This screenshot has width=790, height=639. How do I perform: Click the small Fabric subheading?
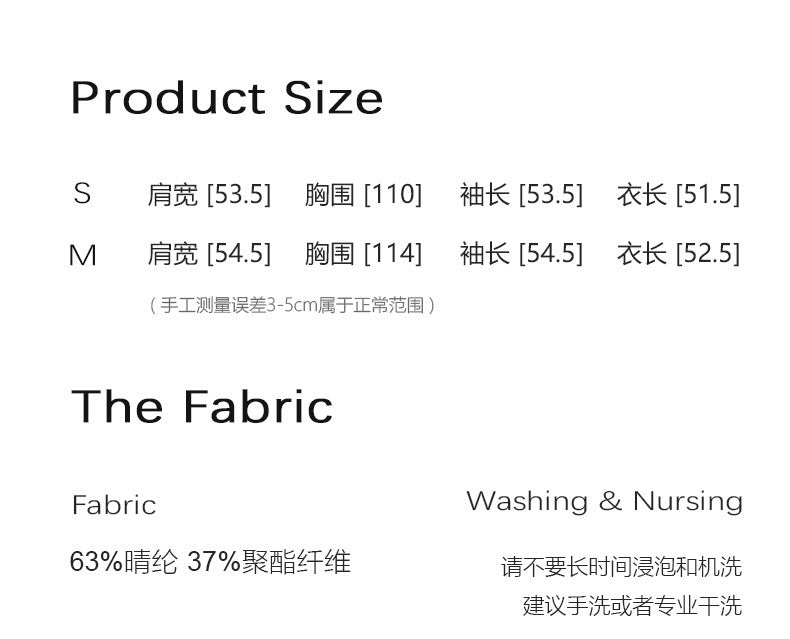[114, 505]
